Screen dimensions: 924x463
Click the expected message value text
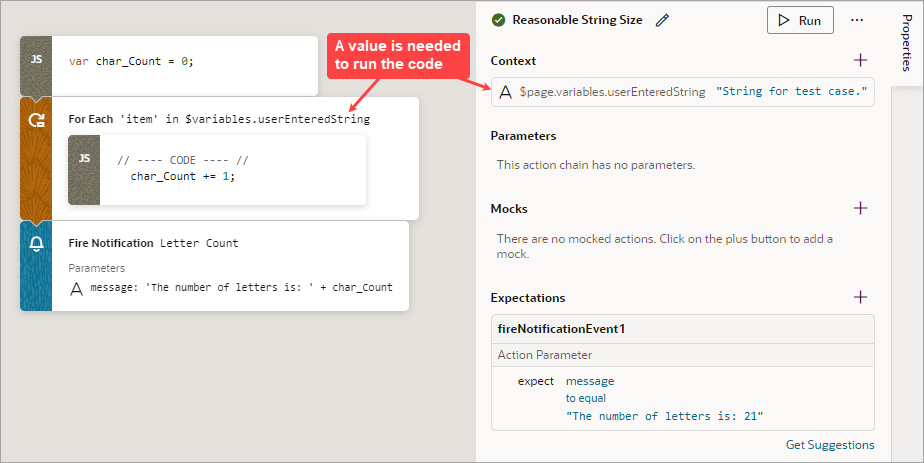[664, 416]
